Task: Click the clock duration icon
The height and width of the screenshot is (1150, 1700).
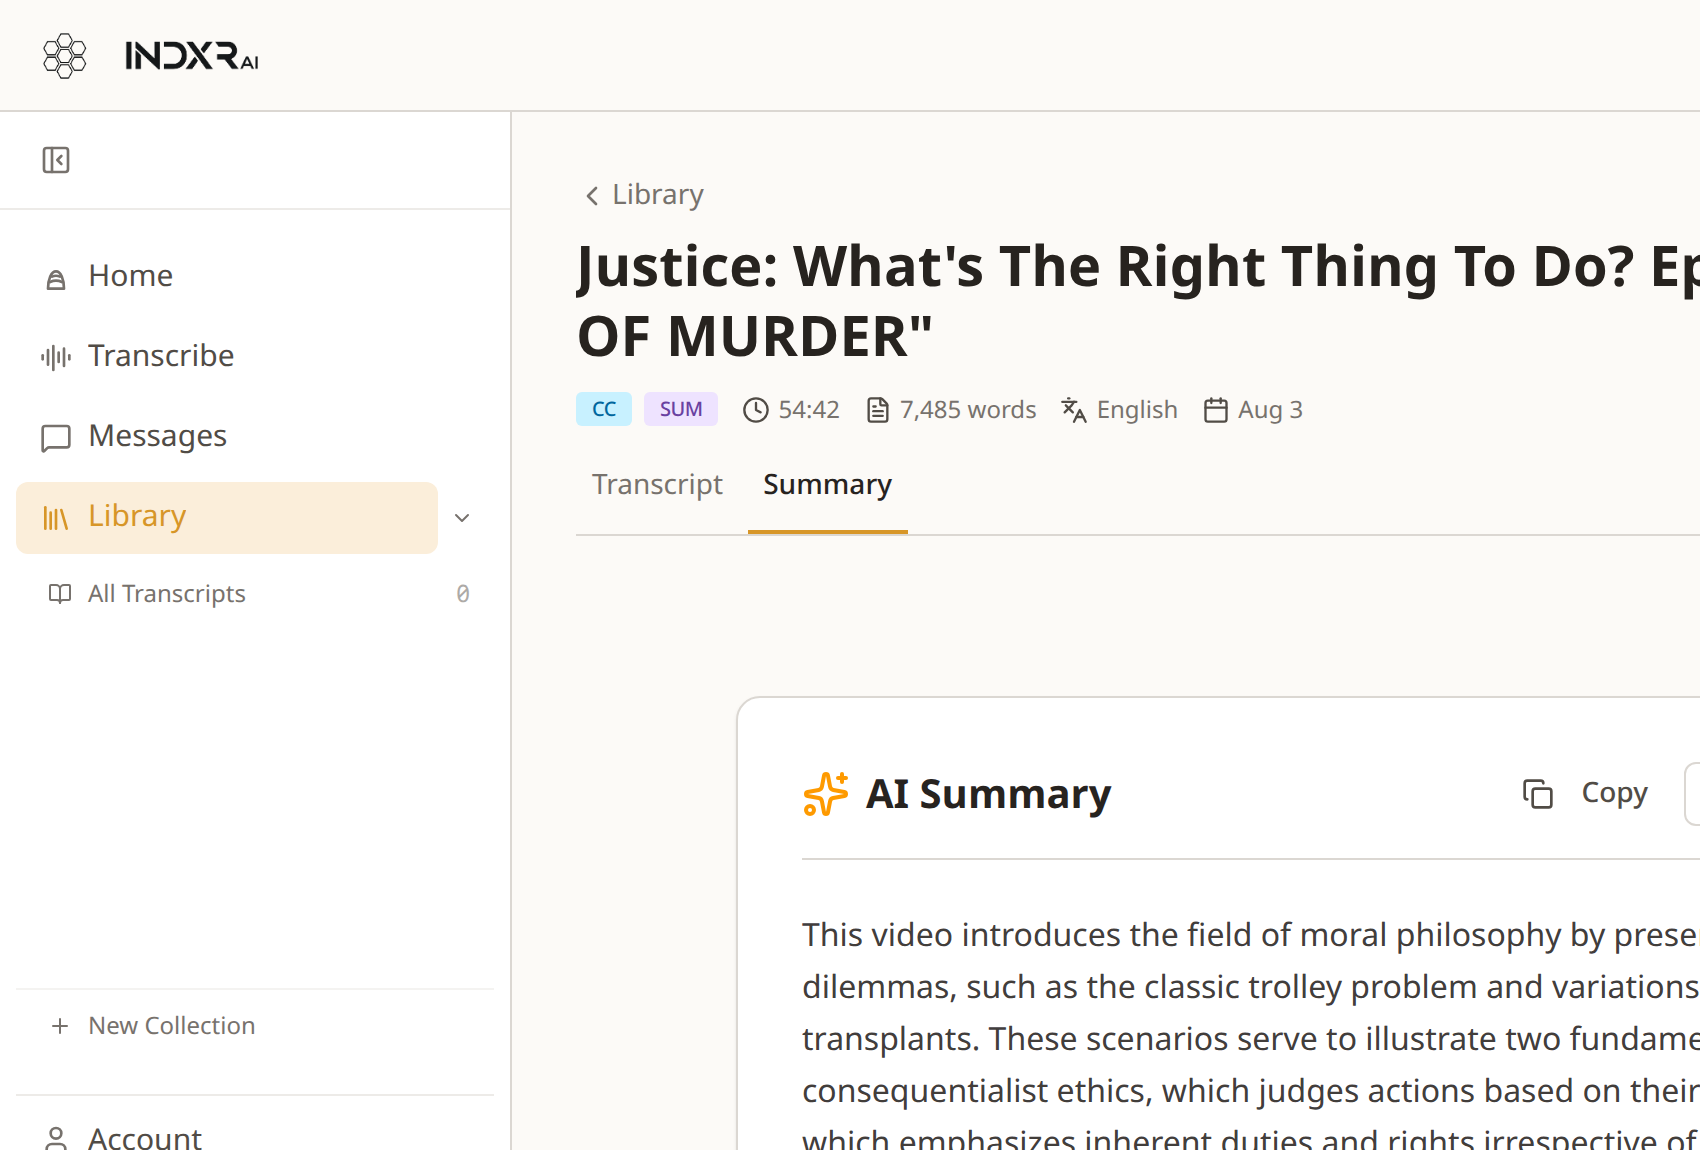Action: tap(756, 410)
